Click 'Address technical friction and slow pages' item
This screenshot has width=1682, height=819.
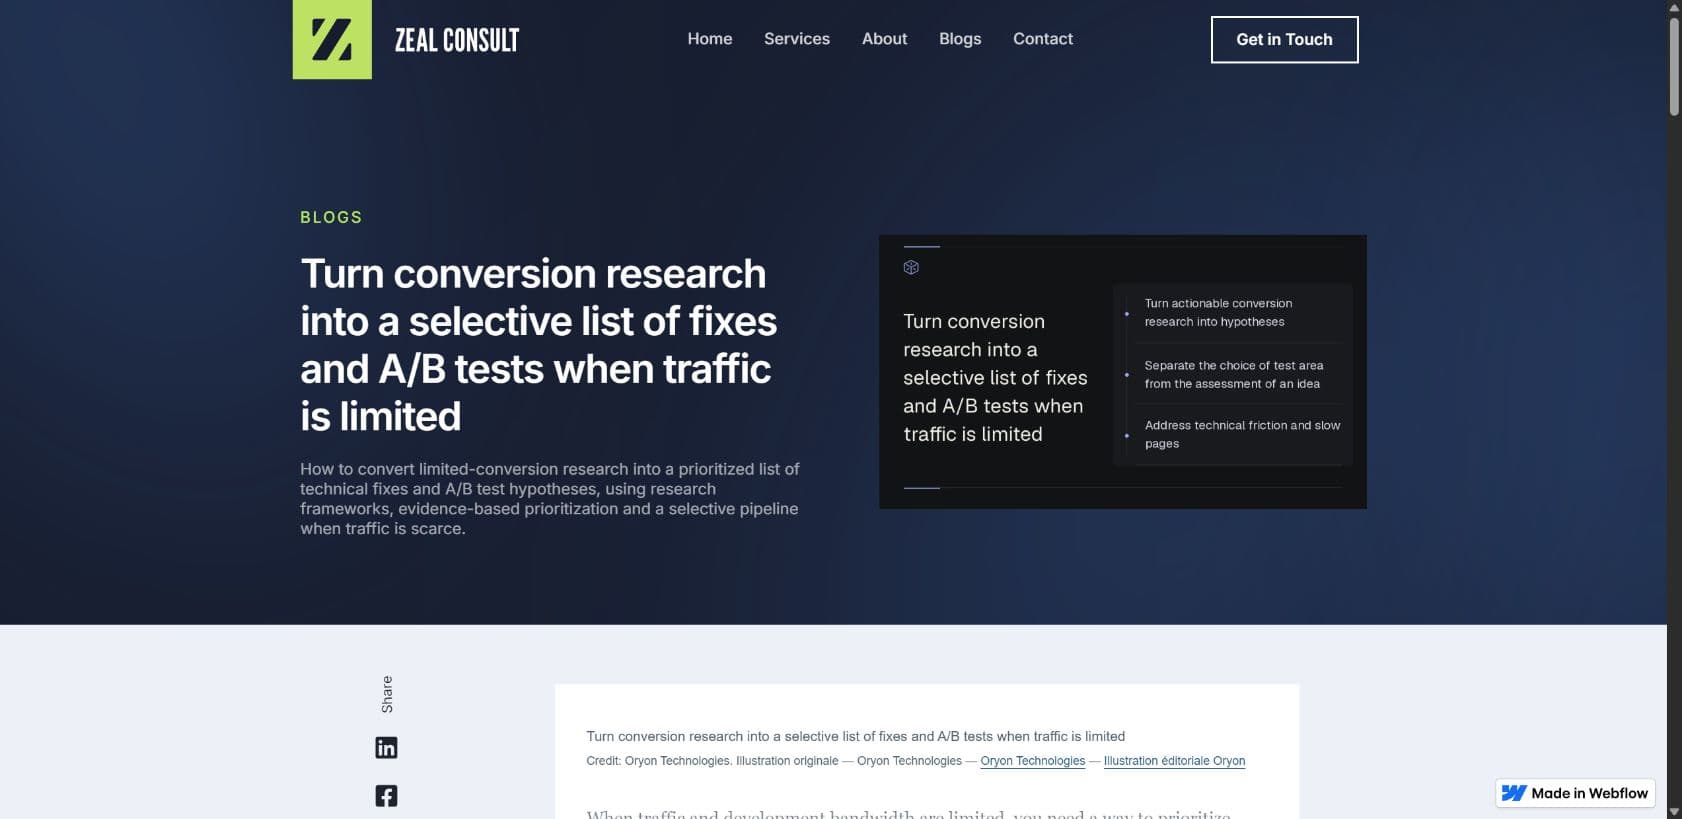1242,434
